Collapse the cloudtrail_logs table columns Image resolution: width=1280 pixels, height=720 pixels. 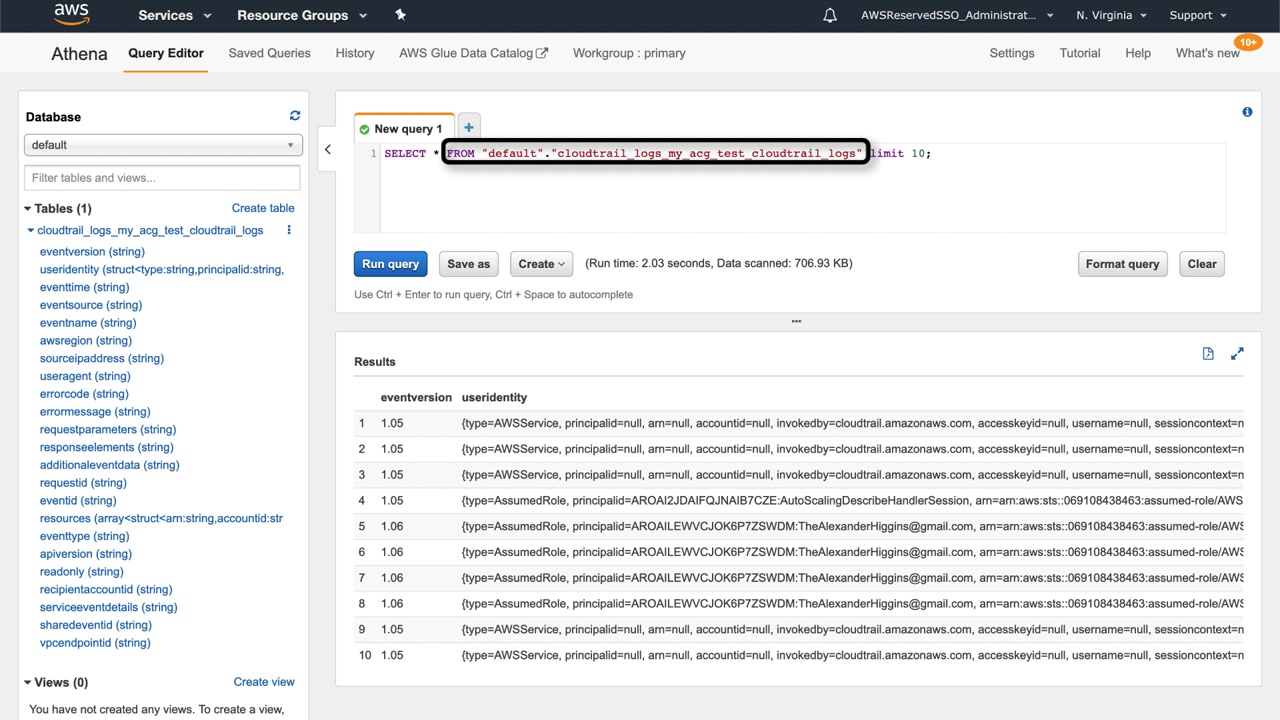[32, 231]
